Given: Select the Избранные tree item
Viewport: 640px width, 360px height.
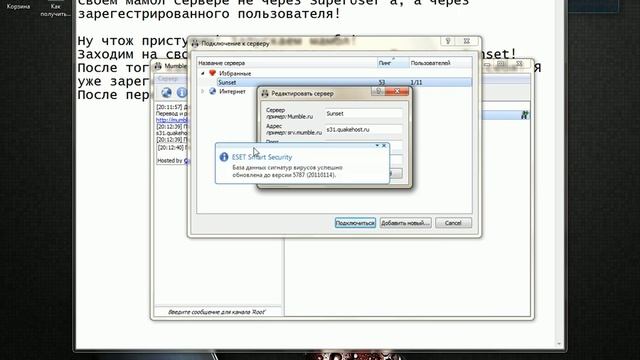Looking at the screenshot, I should pos(235,73).
